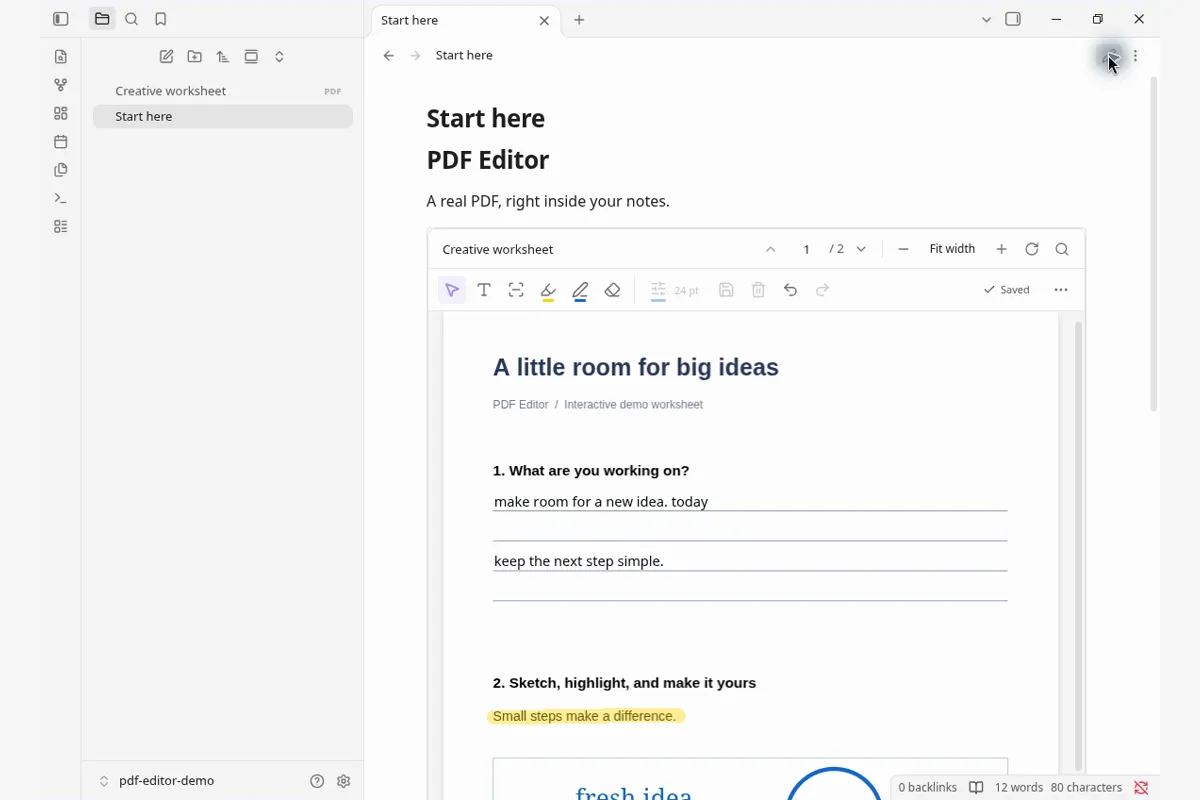Click the highlighted 'Small steps' text
The image size is (1200, 800).
[x=585, y=716]
